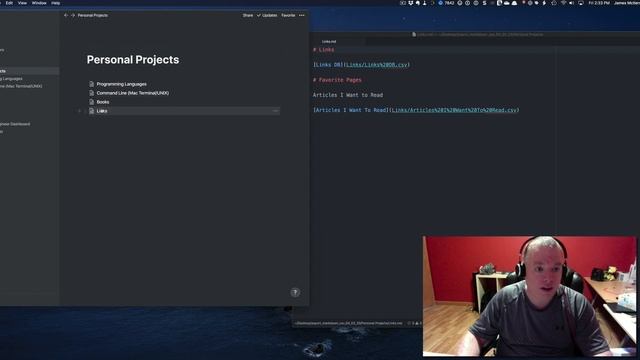Viewport: 640px width, 360px height.
Task: Click the '# Links' heading in editor
Action: pyautogui.click(x=324, y=49)
